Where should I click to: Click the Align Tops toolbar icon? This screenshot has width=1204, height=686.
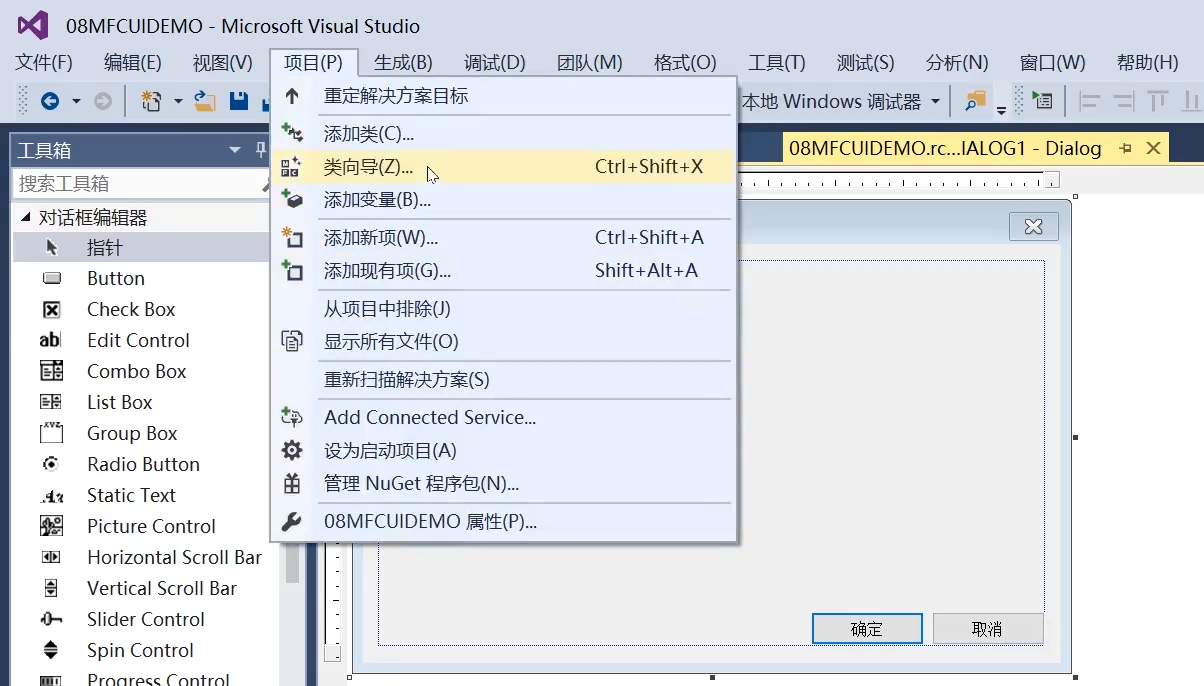(x=1158, y=101)
